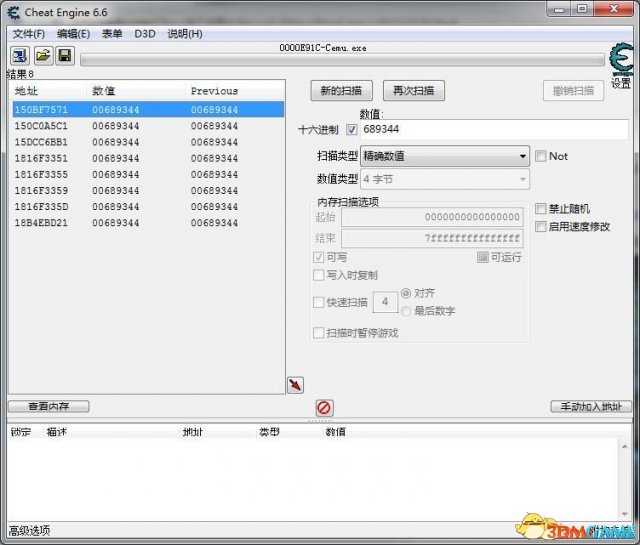The height and width of the screenshot is (545, 640).
Task: Open the 数值类型 4 字节 dropdown
Action: tap(445, 179)
